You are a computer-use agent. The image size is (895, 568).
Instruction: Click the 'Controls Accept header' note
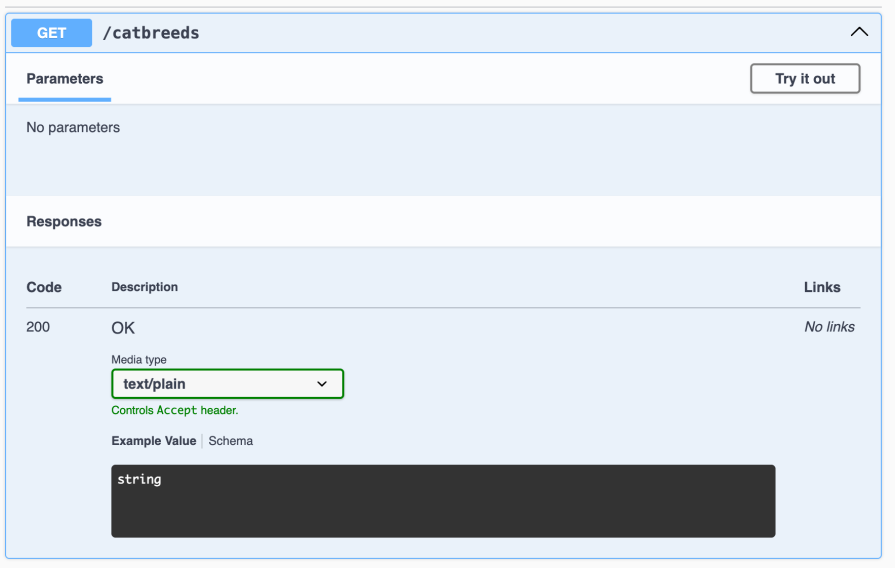coord(175,410)
